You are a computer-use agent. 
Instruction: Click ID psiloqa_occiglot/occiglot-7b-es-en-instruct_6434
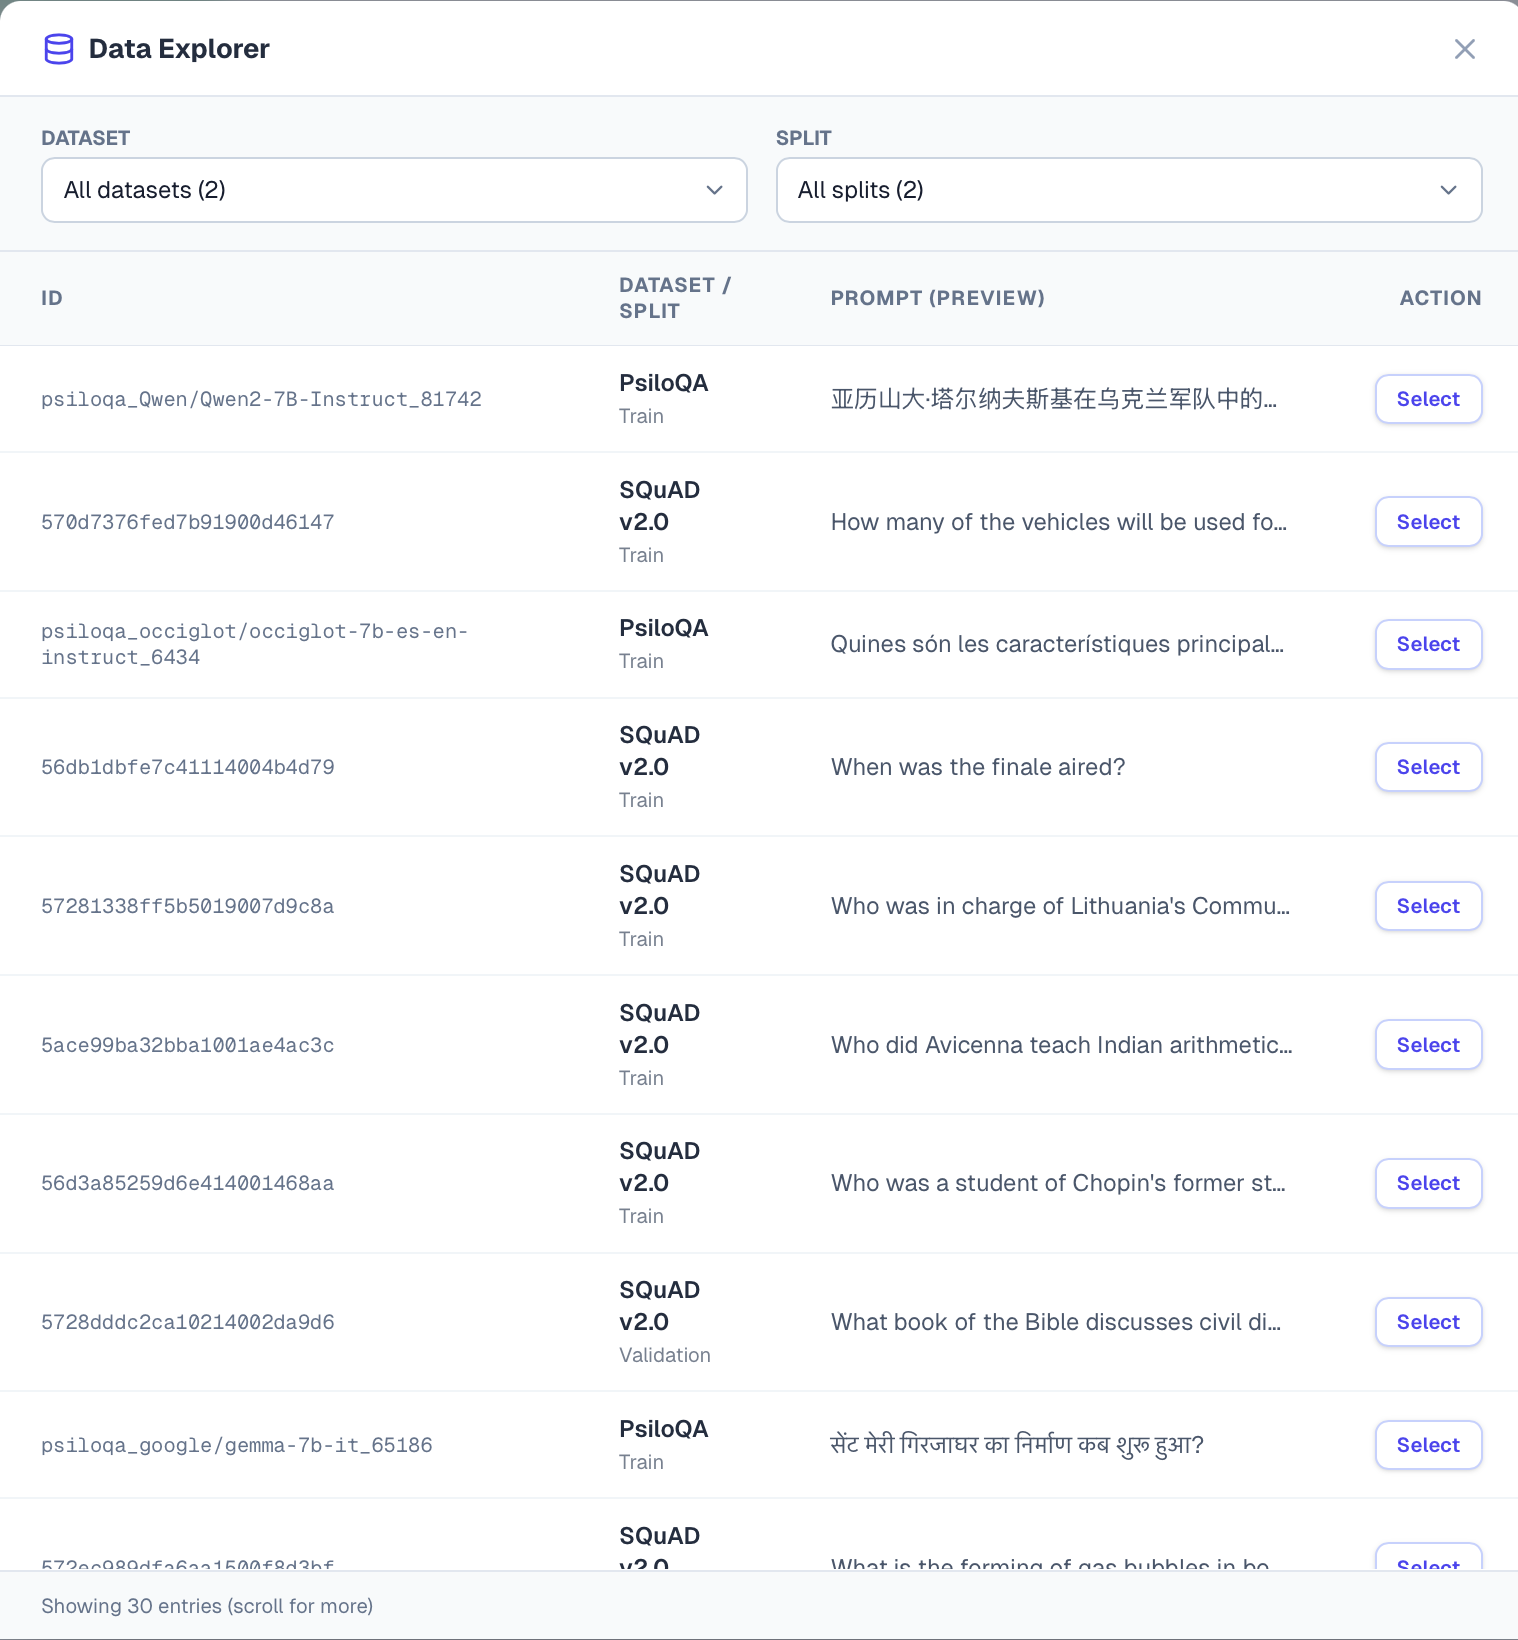tap(255, 644)
